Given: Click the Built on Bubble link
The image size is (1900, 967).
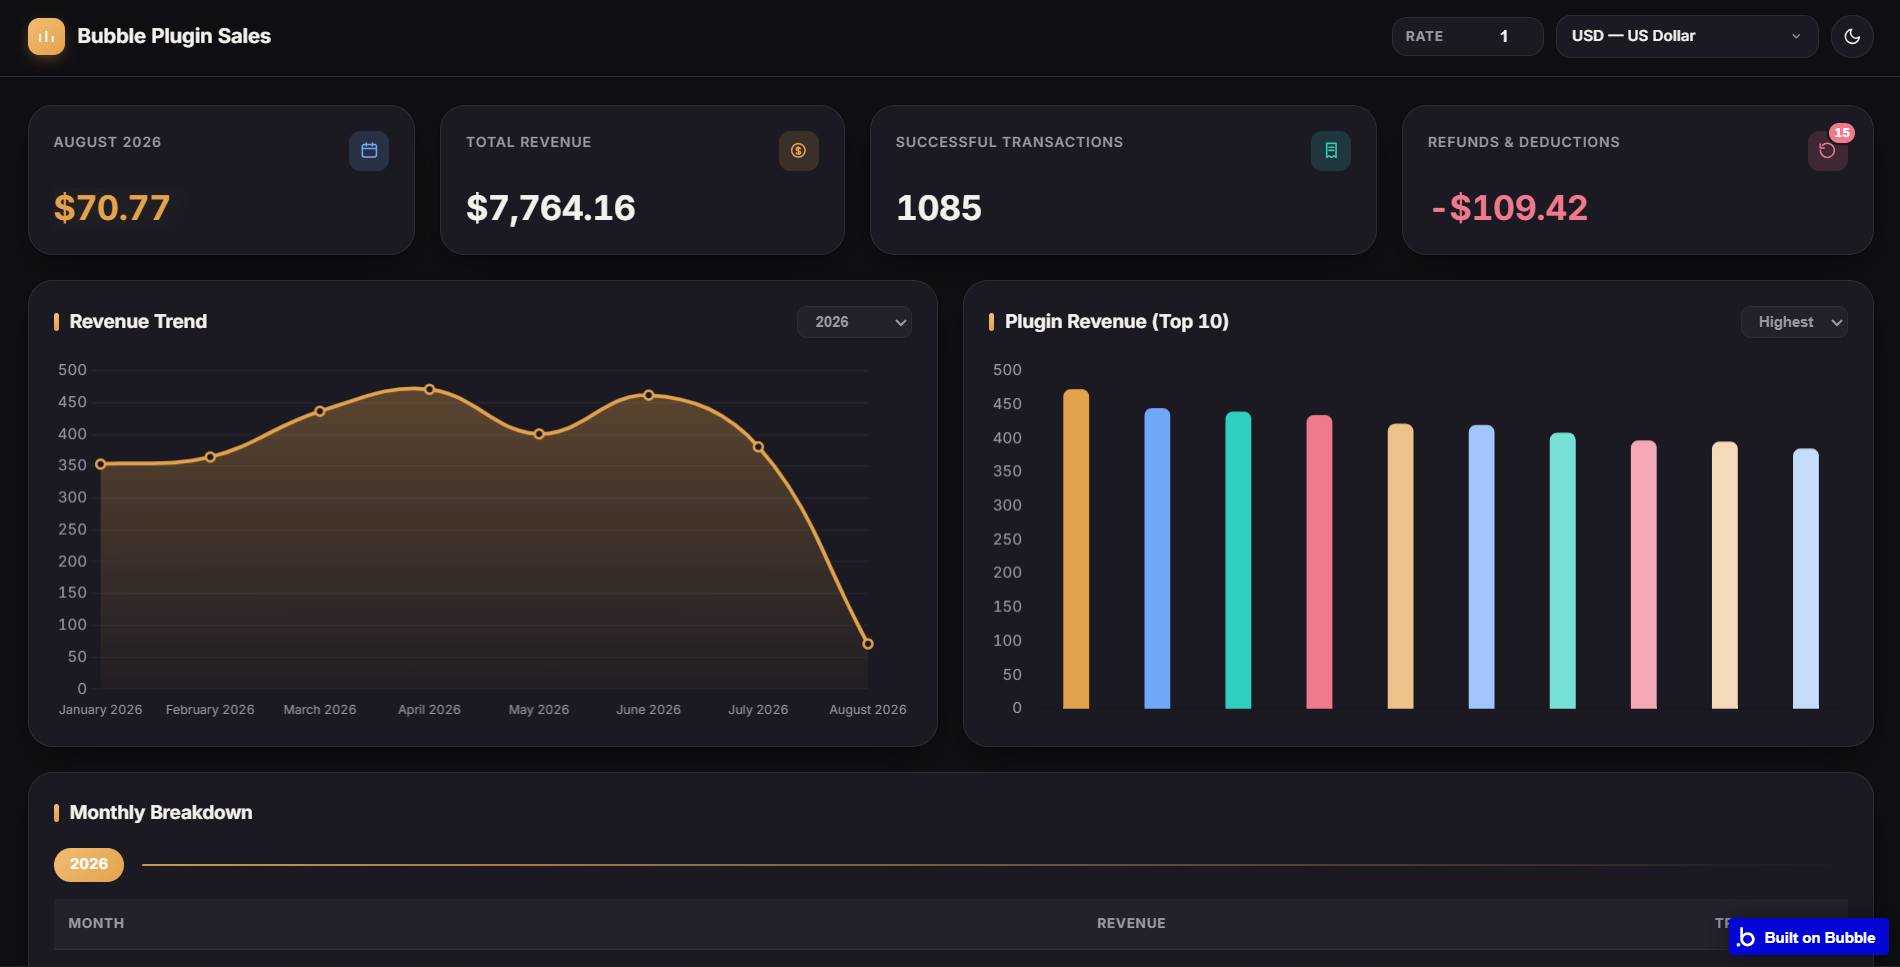Looking at the screenshot, I should pos(1809,937).
